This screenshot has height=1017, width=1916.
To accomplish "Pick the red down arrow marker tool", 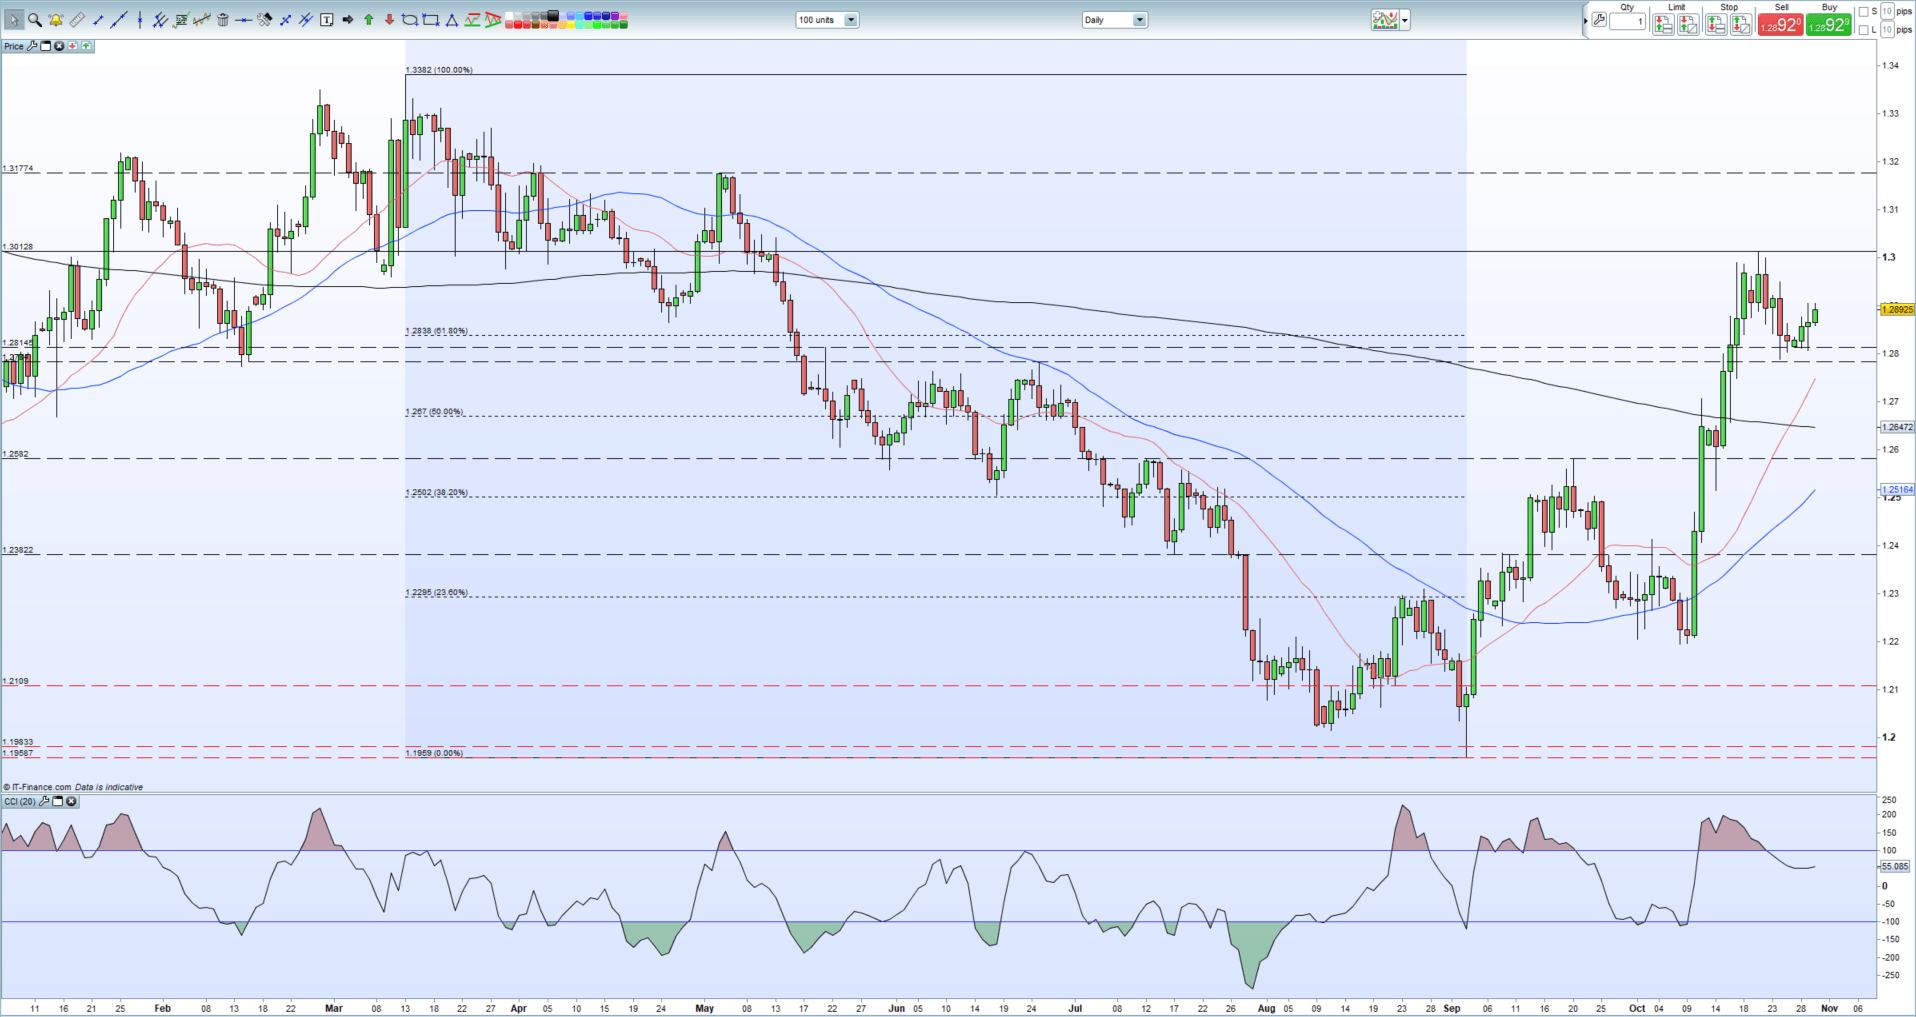I will point(390,20).
